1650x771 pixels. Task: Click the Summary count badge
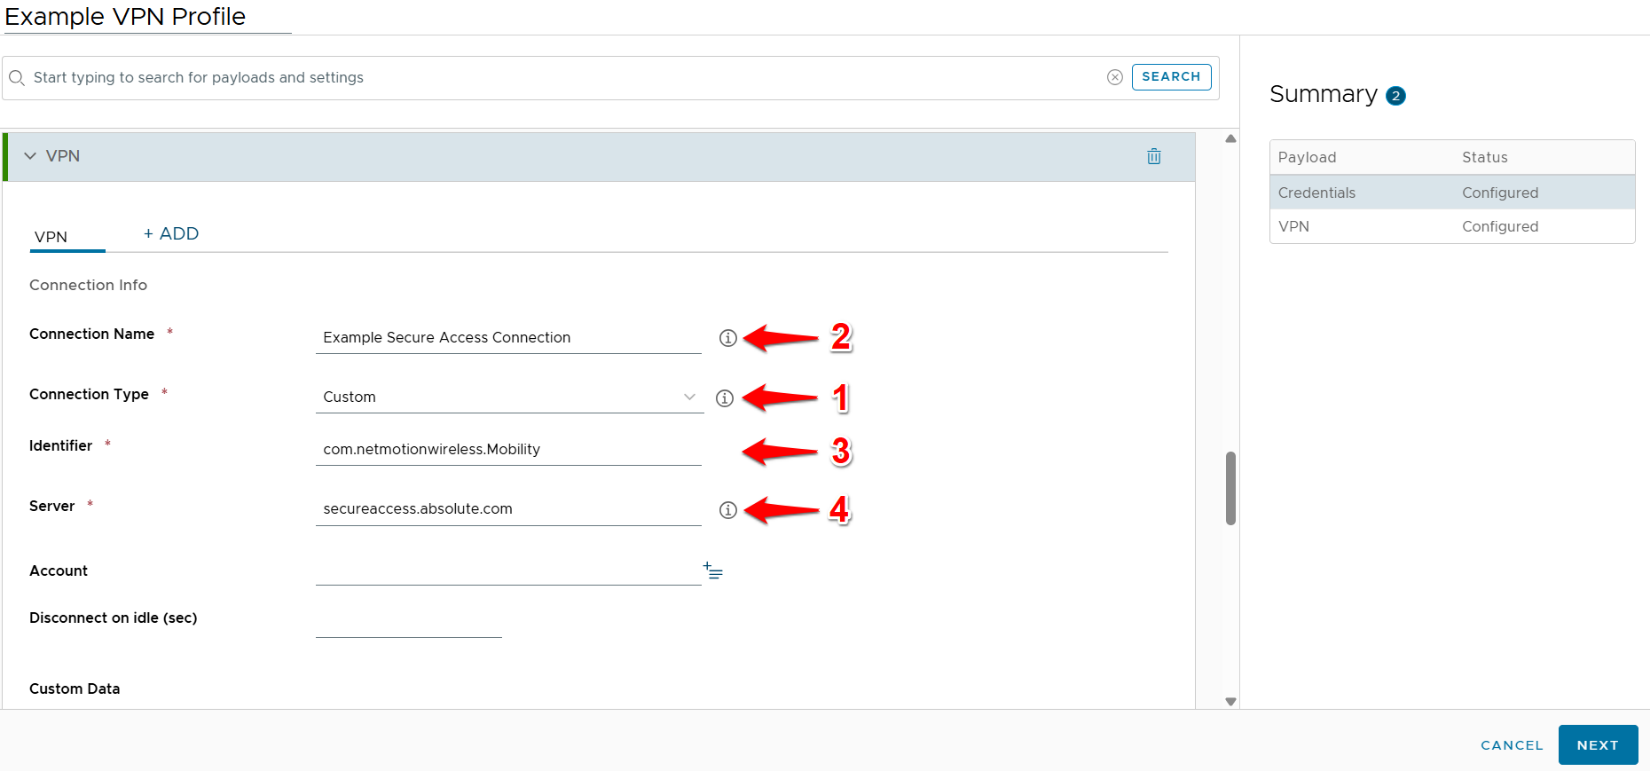point(1396,96)
